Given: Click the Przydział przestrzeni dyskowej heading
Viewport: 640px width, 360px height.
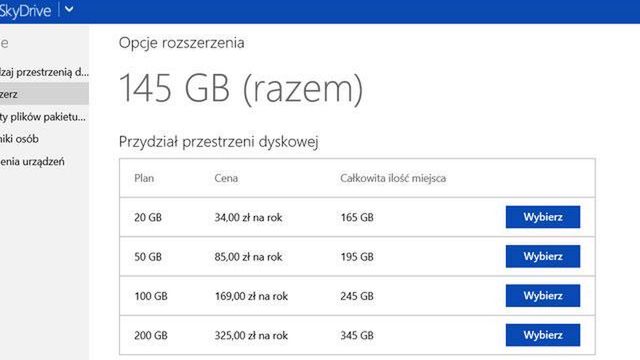Looking at the screenshot, I should (x=219, y=142).
